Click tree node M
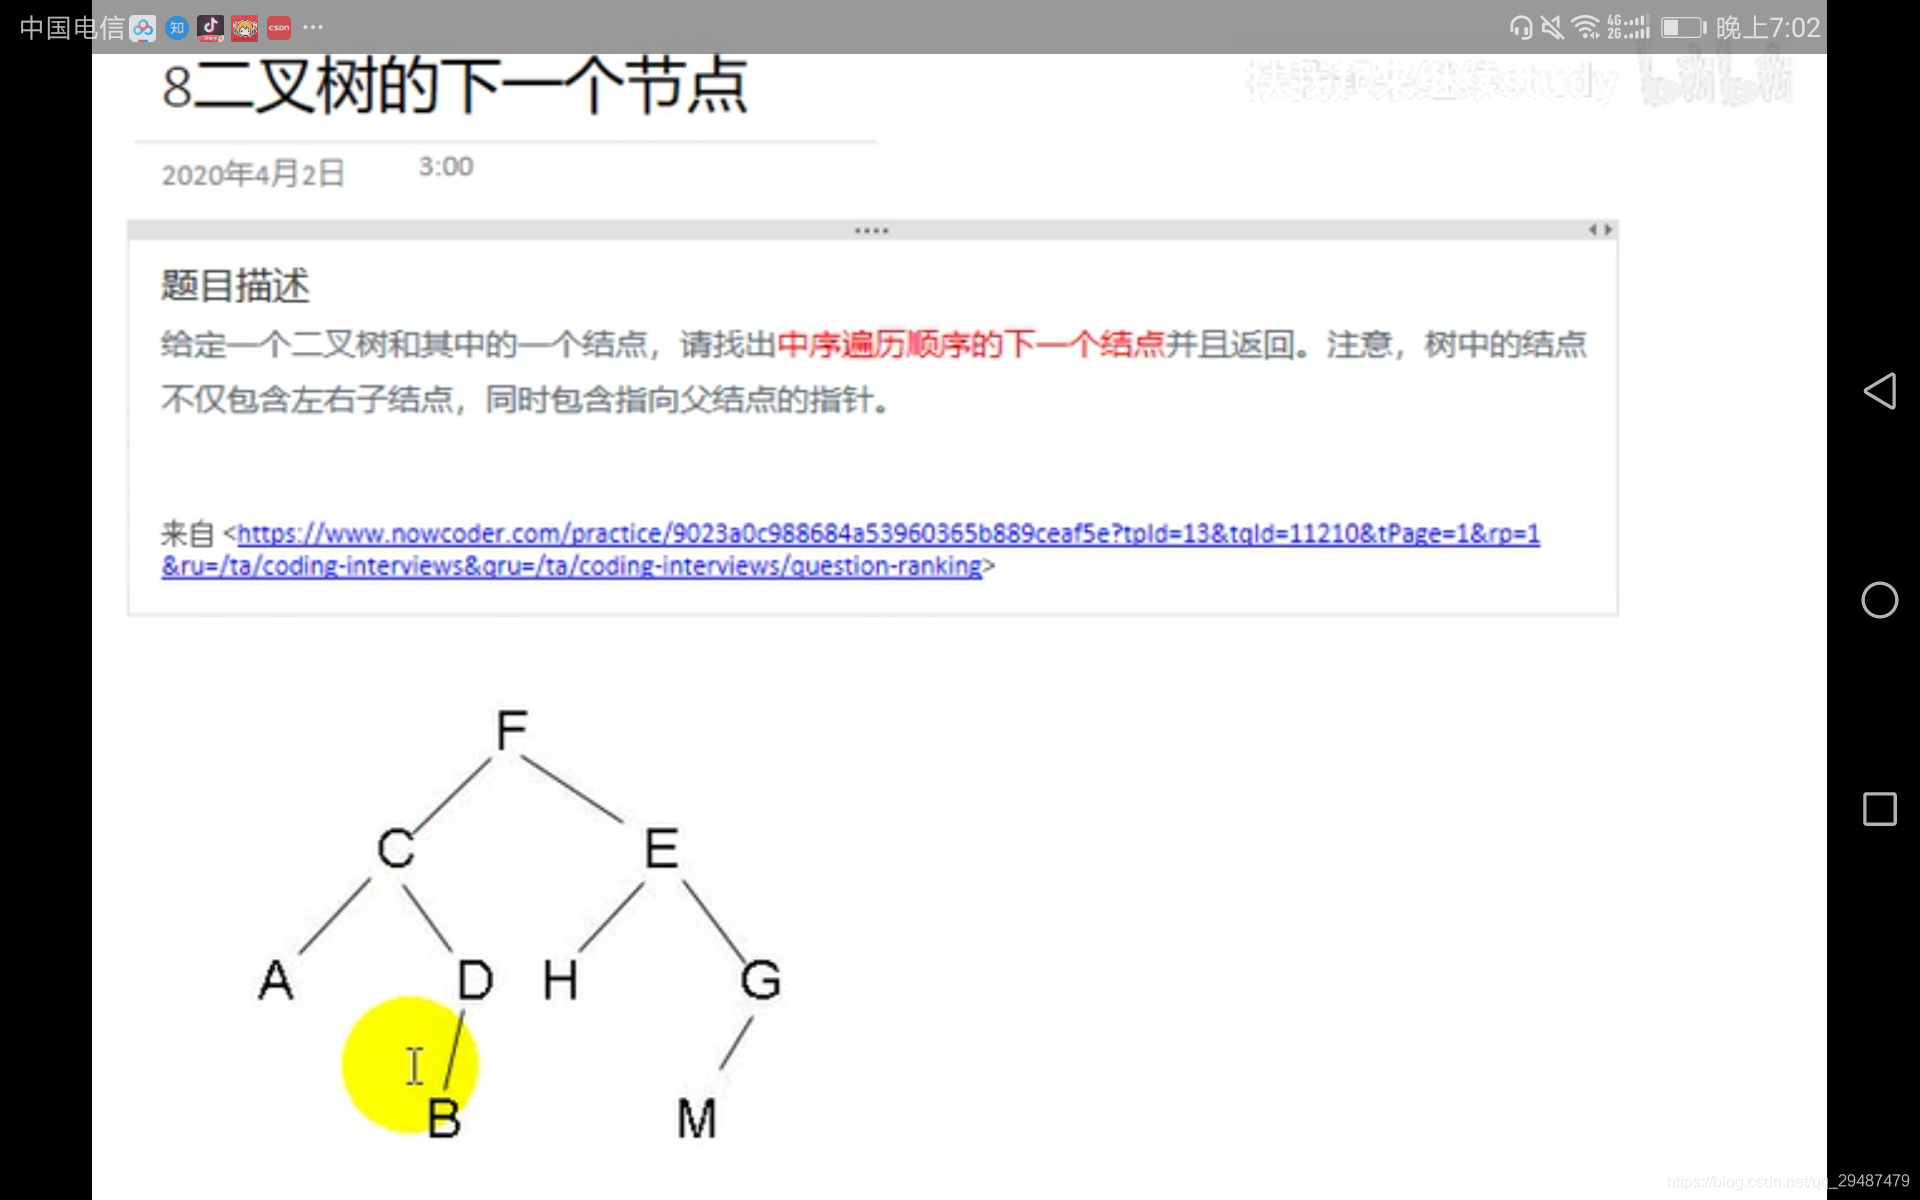The image size is (1920, 1200). coord(697,1118)
